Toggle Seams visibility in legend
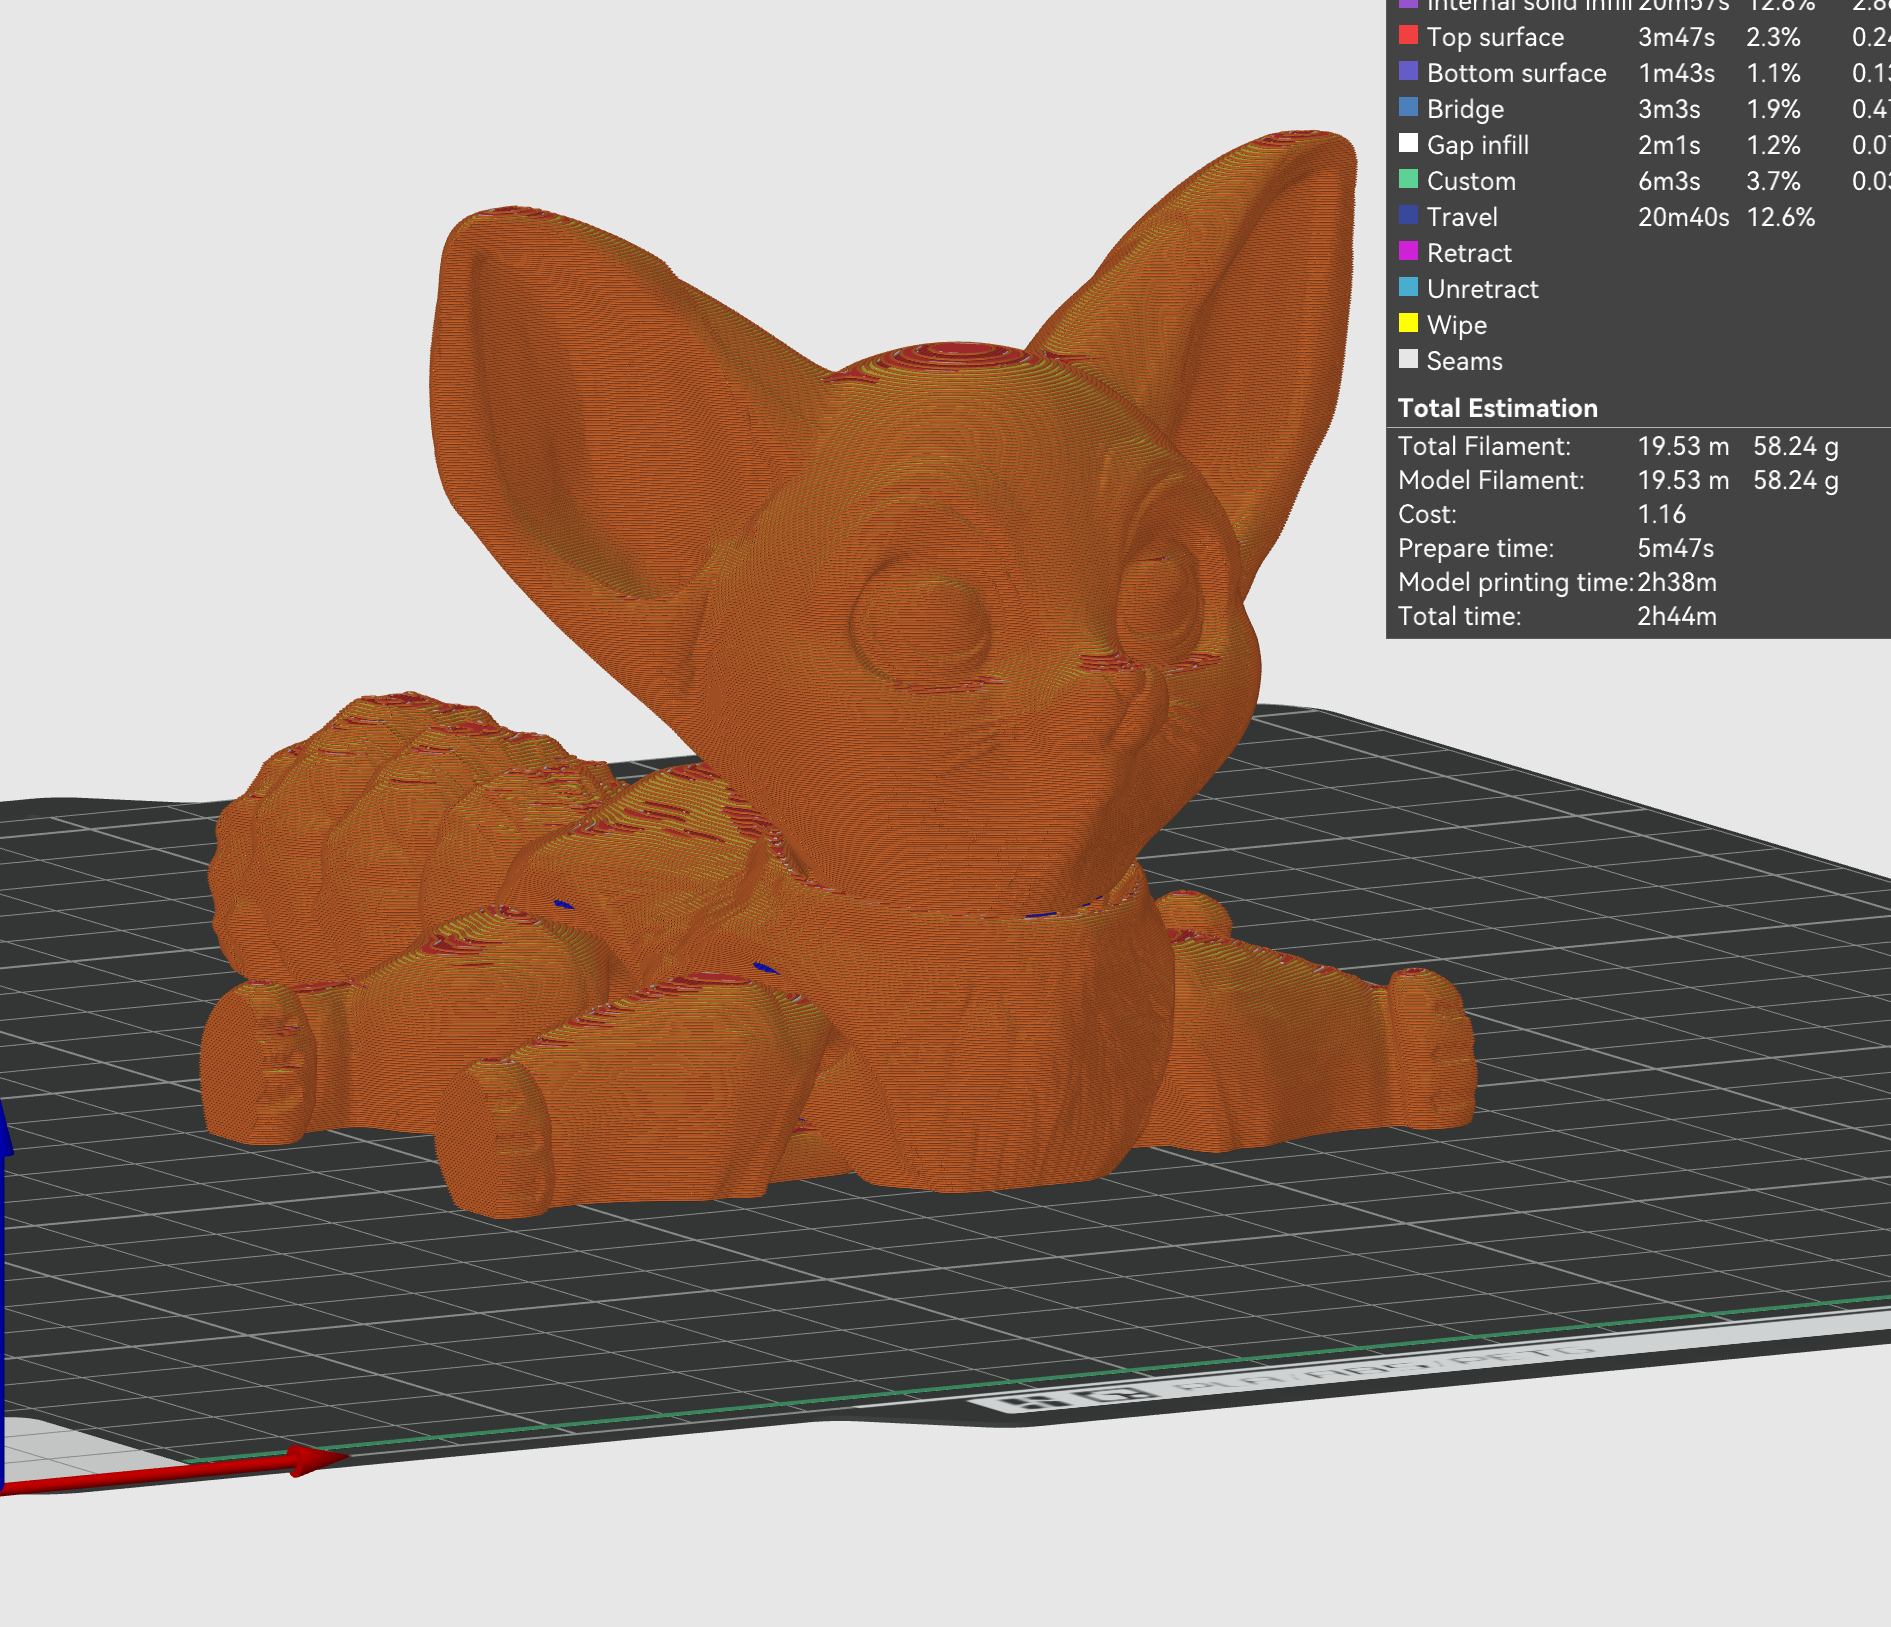 tap(1464, 361)
